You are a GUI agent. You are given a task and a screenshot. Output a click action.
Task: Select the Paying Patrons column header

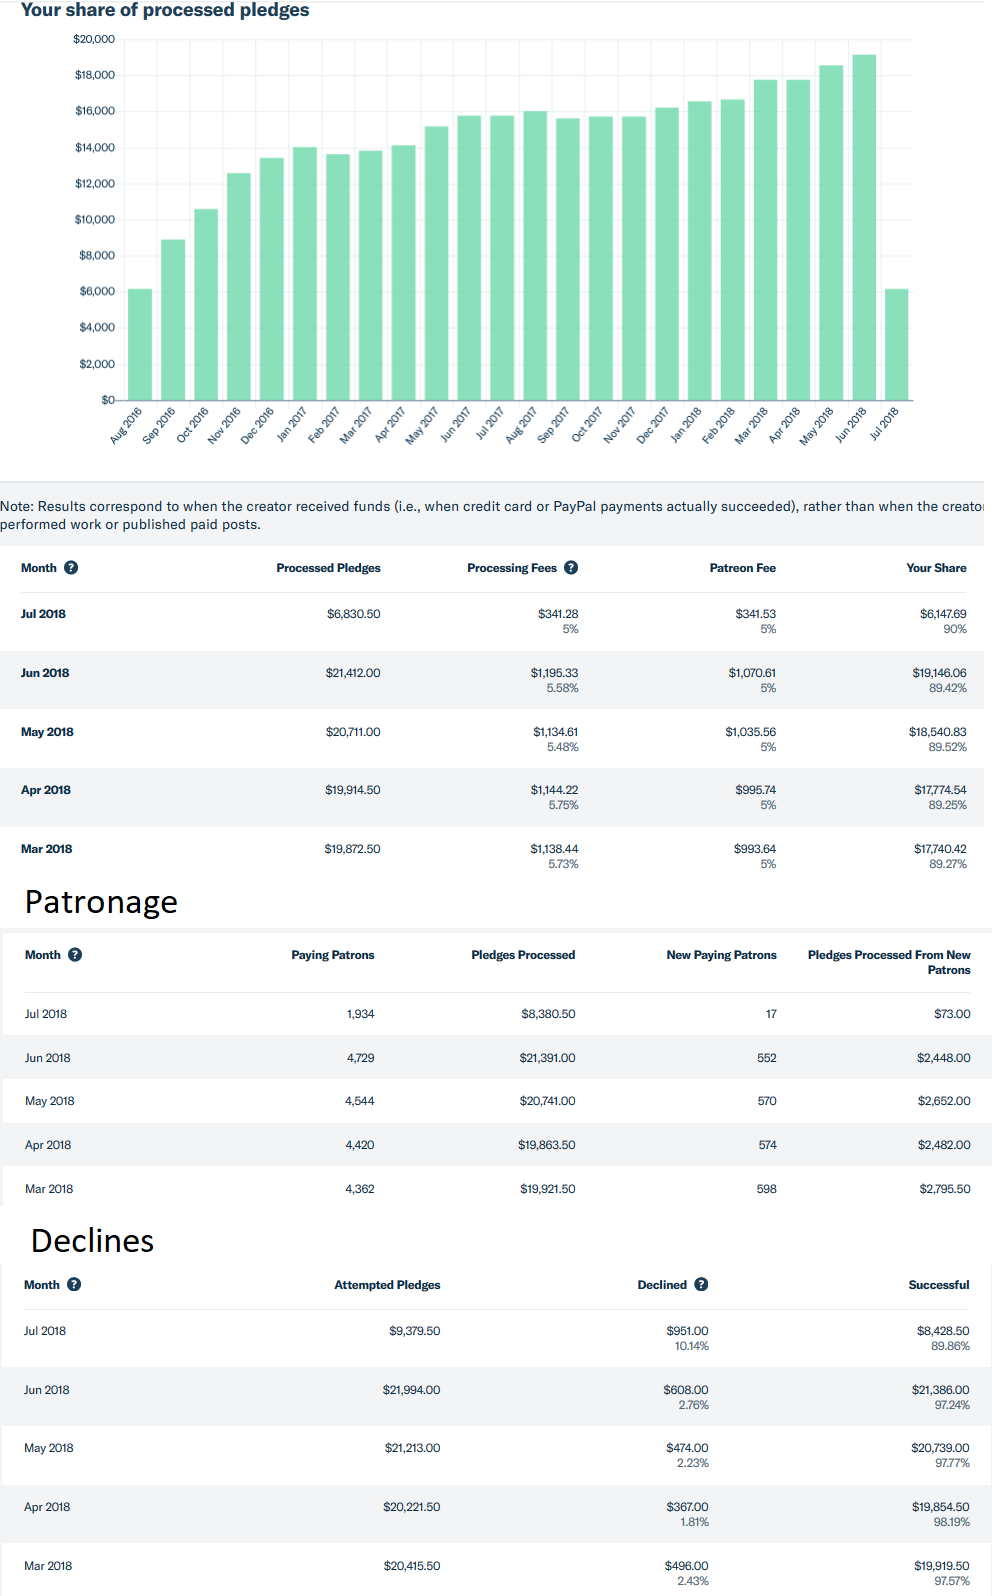pos(332,955)
